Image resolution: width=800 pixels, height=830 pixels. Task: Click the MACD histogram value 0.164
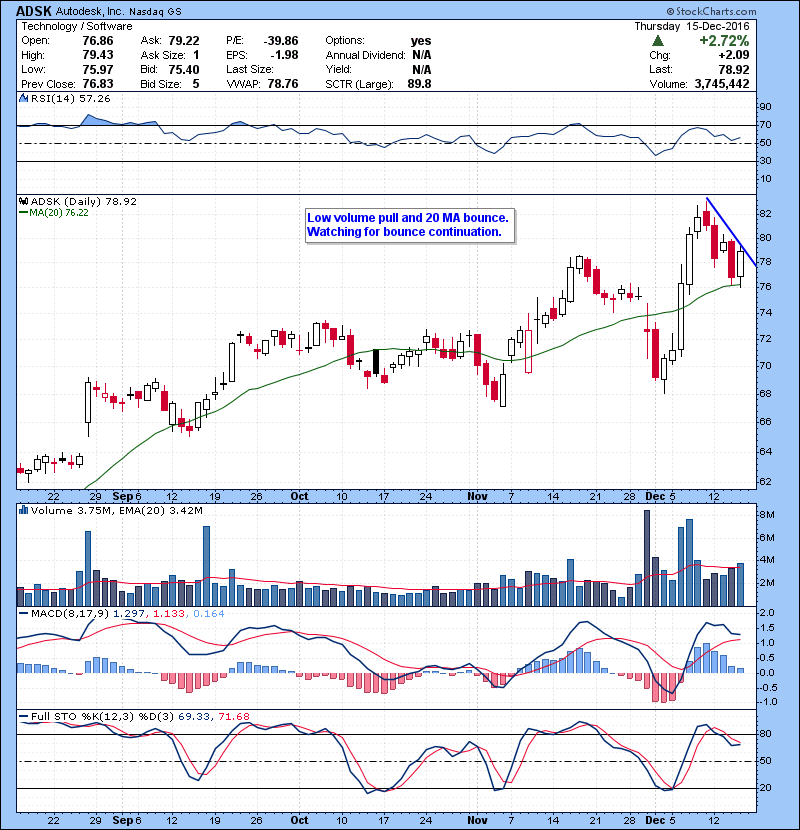pos(209,613)
